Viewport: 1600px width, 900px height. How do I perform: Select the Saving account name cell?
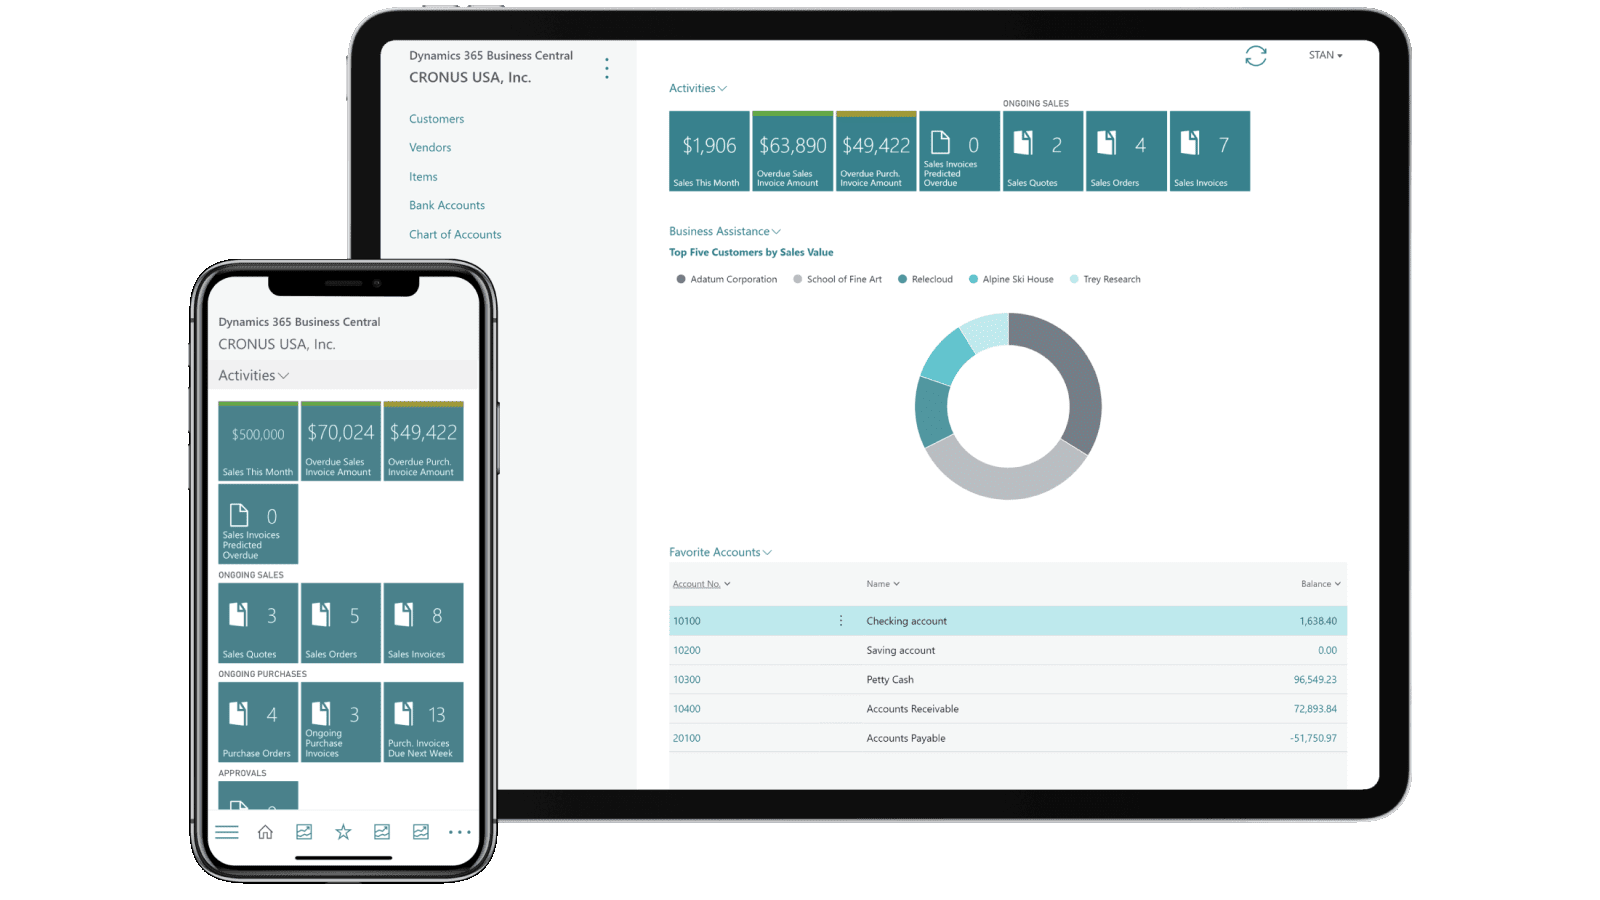coord(901,650)
